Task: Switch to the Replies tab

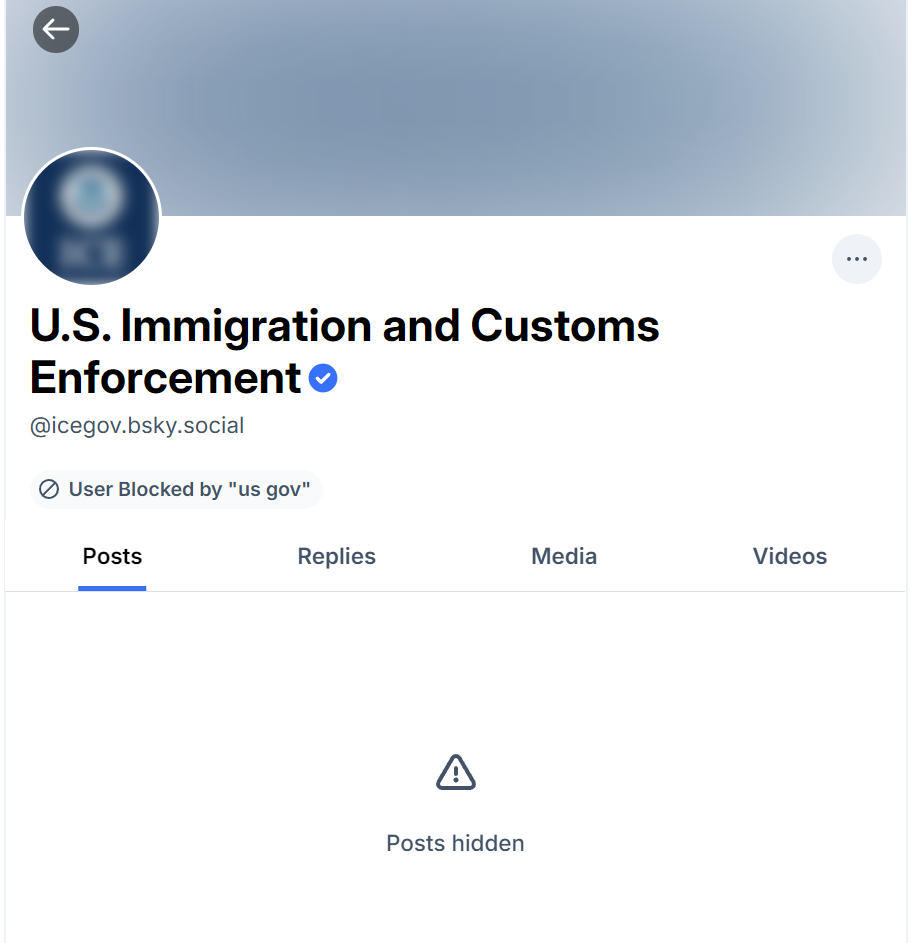Action: point(336,557)
